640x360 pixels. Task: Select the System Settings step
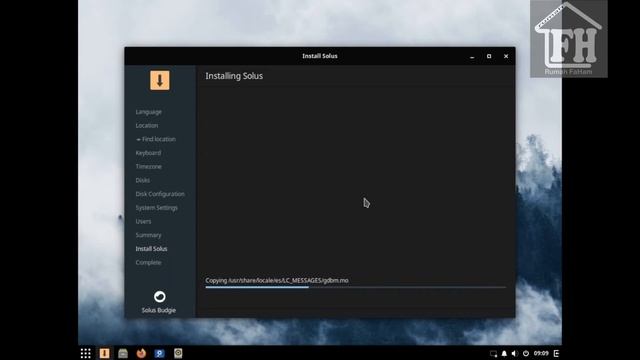coord(157,208)
